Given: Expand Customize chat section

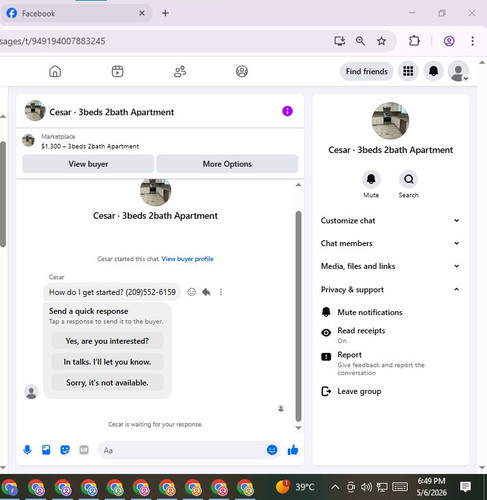Looking at the screenshot, I should pyautogui.click(x=390, y=221).
